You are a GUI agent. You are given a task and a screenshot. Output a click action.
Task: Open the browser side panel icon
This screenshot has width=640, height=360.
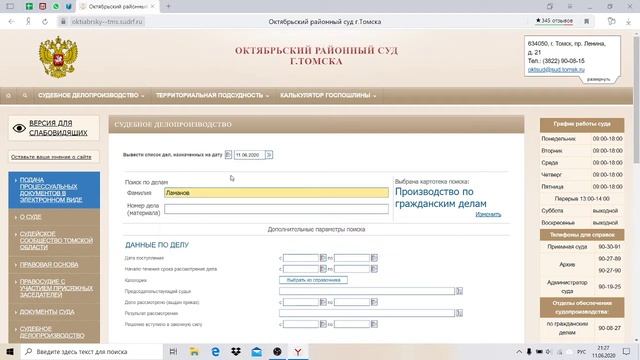(x=10, y=7)
